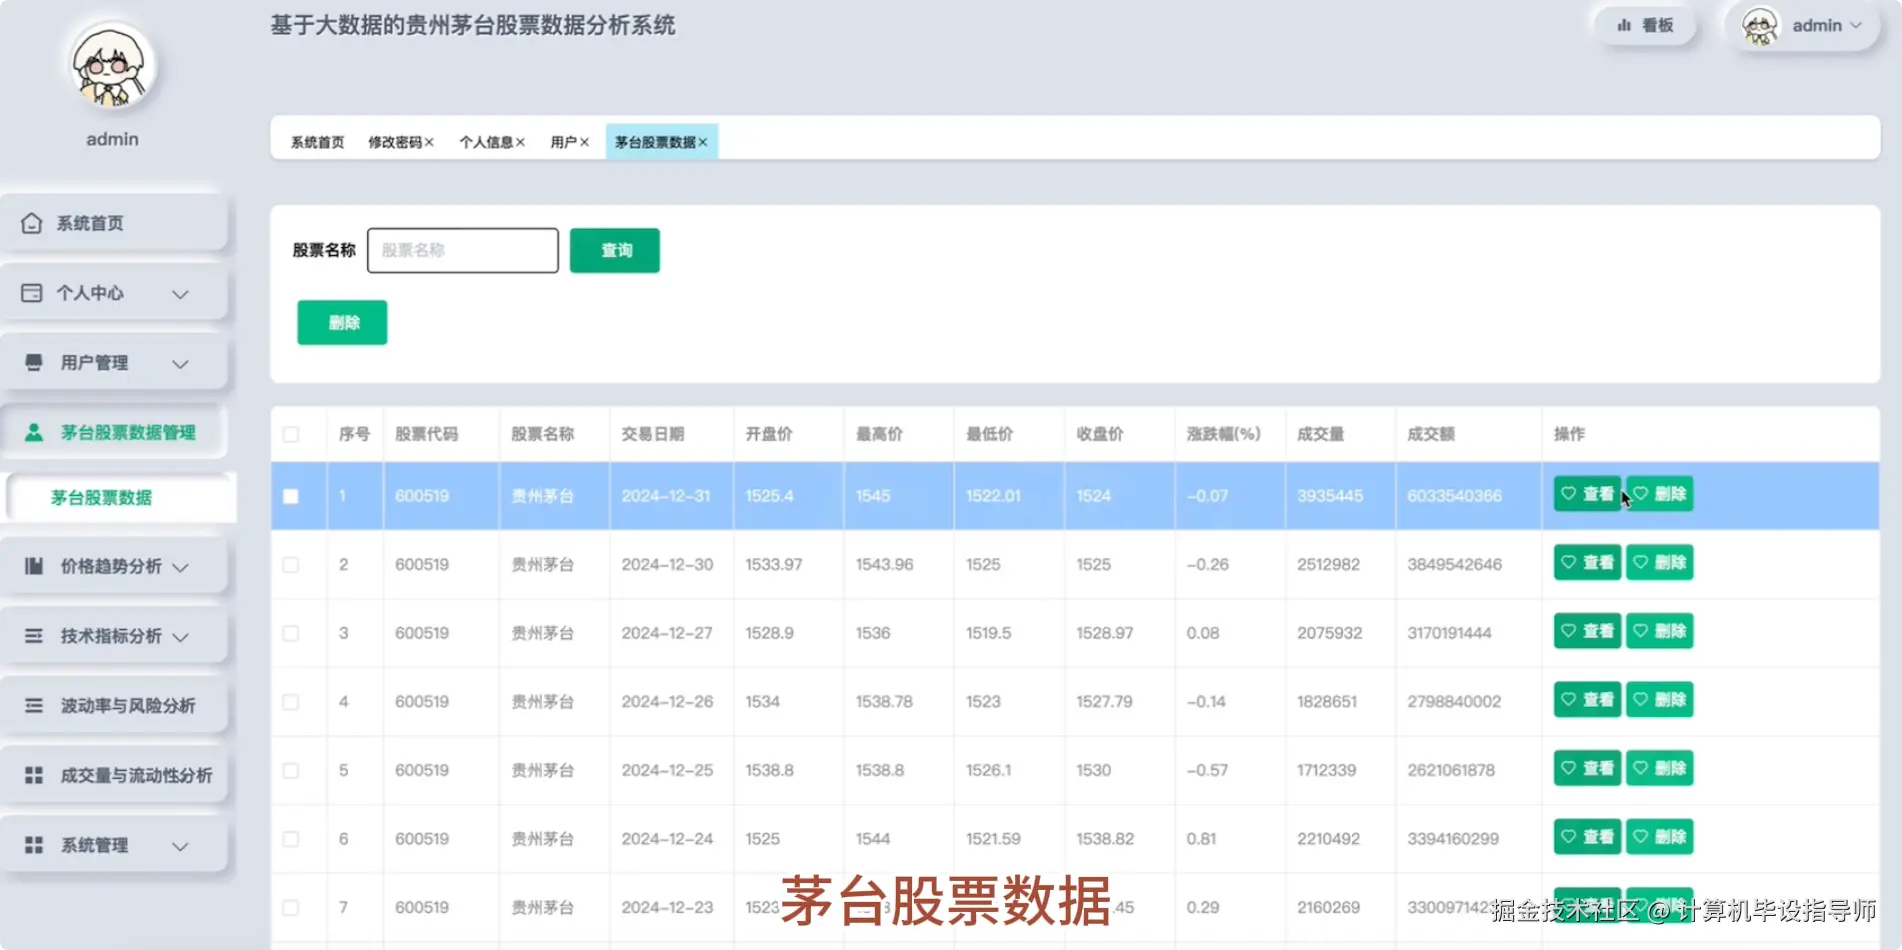The height and width of the screenshot is (950, 1902).
Task: Click the chart icon of 价格趋势分析
Action: point(34,566)
